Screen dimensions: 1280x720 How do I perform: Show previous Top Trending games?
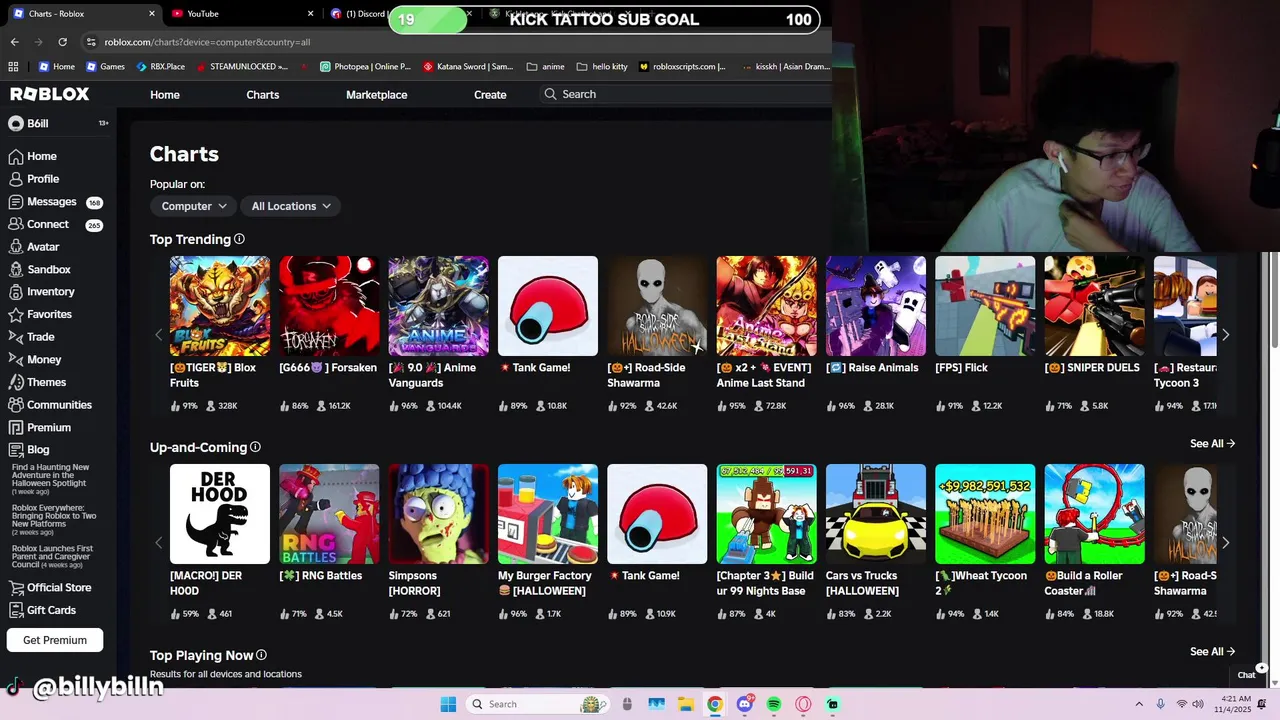pos(158,335)
